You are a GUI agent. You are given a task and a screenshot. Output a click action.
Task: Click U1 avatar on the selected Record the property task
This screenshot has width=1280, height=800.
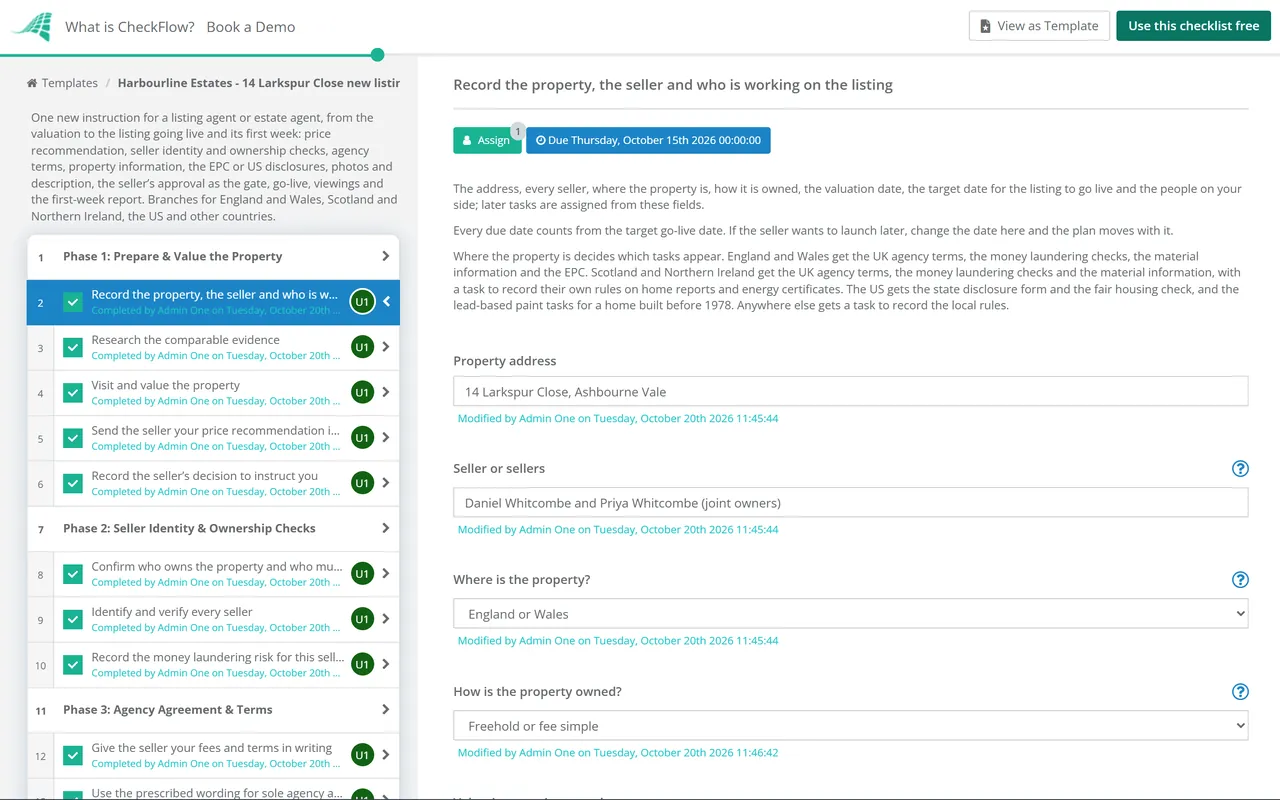(x=362, y=301)
